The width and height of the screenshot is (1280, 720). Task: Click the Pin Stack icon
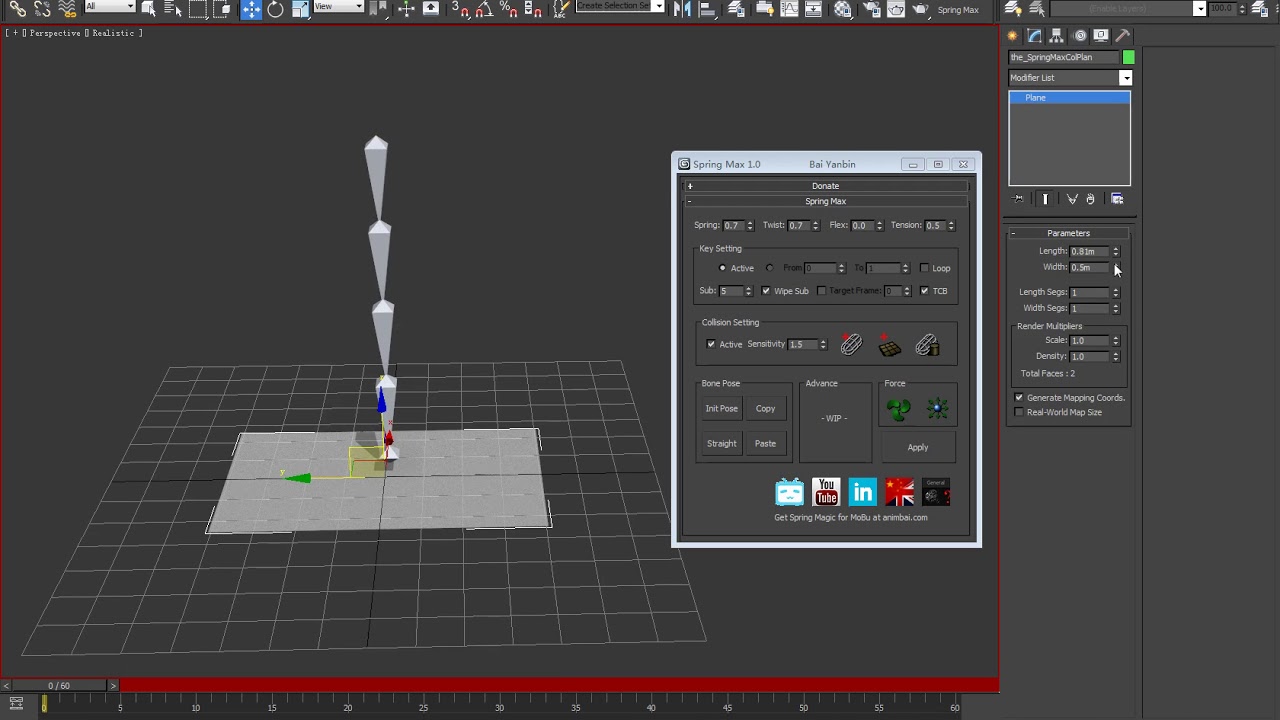(1019, 199)
